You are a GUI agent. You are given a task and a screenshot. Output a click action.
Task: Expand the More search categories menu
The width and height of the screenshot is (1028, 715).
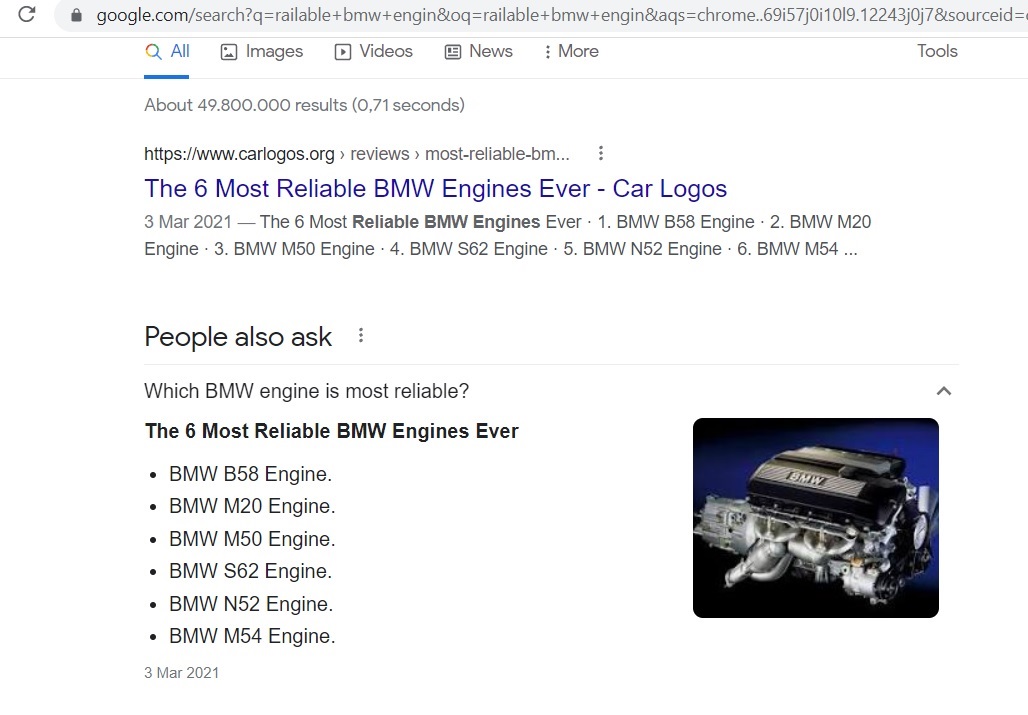570,51
